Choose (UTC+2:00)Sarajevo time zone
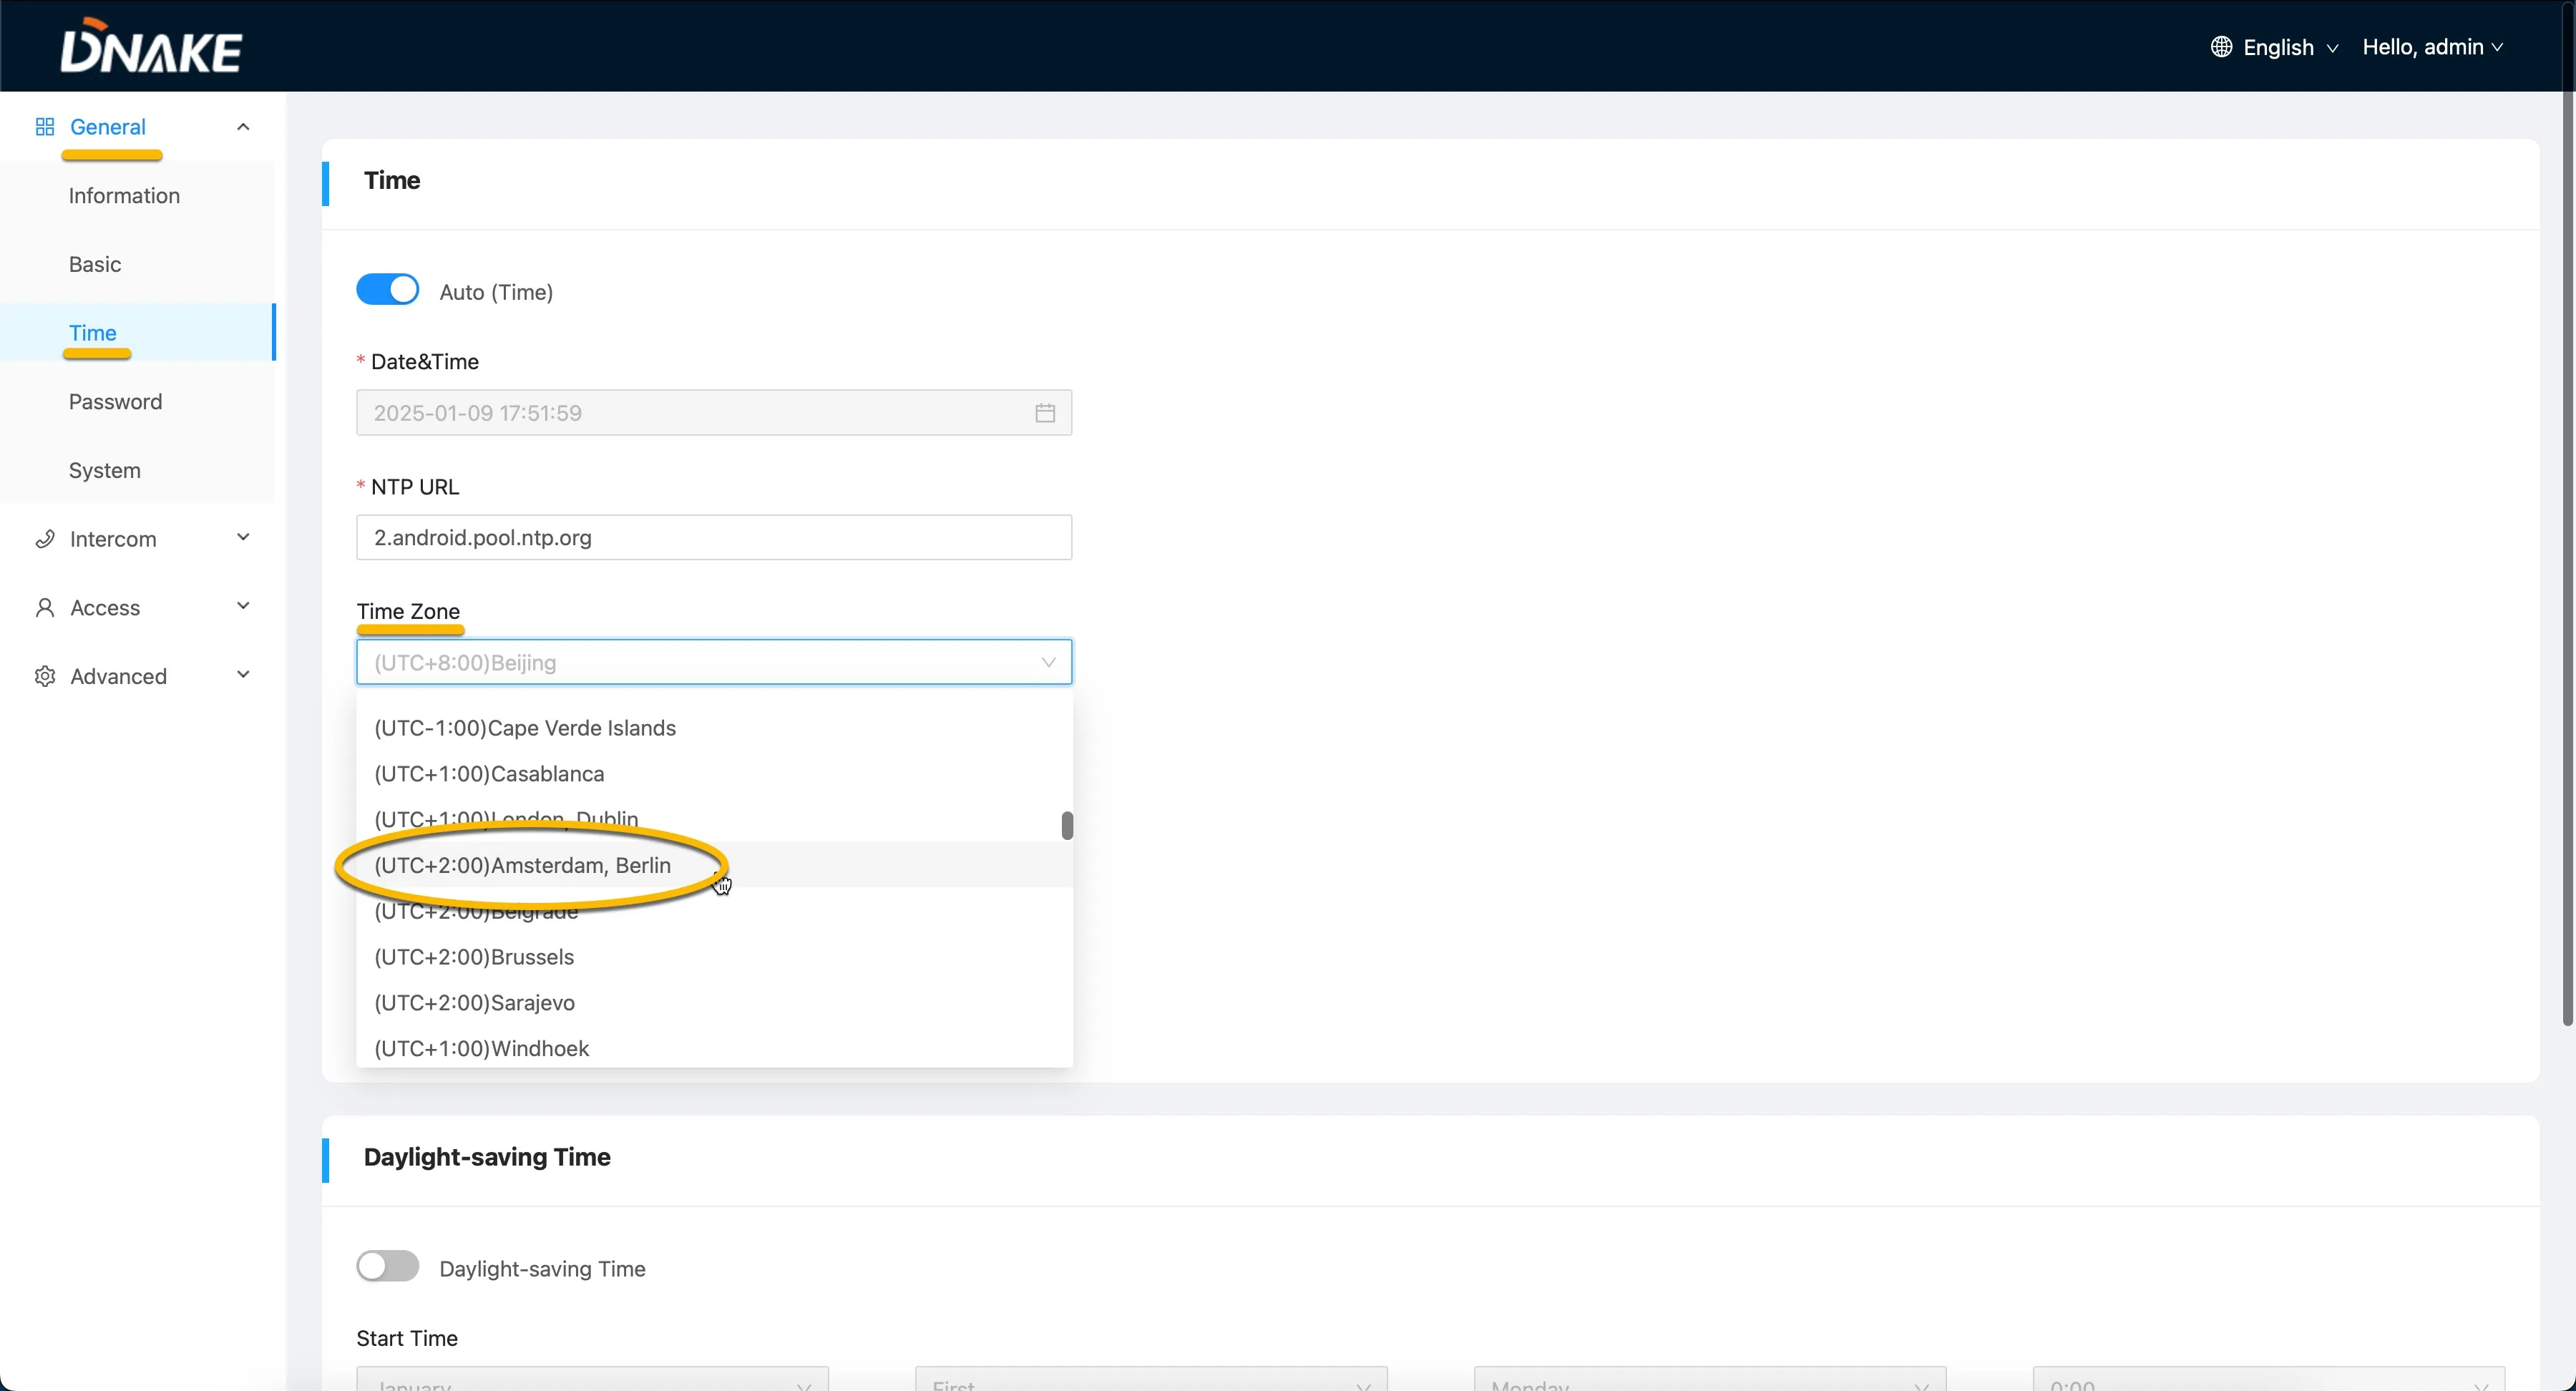The width and height of the screenshot is (2576, 1391). 714,1002
